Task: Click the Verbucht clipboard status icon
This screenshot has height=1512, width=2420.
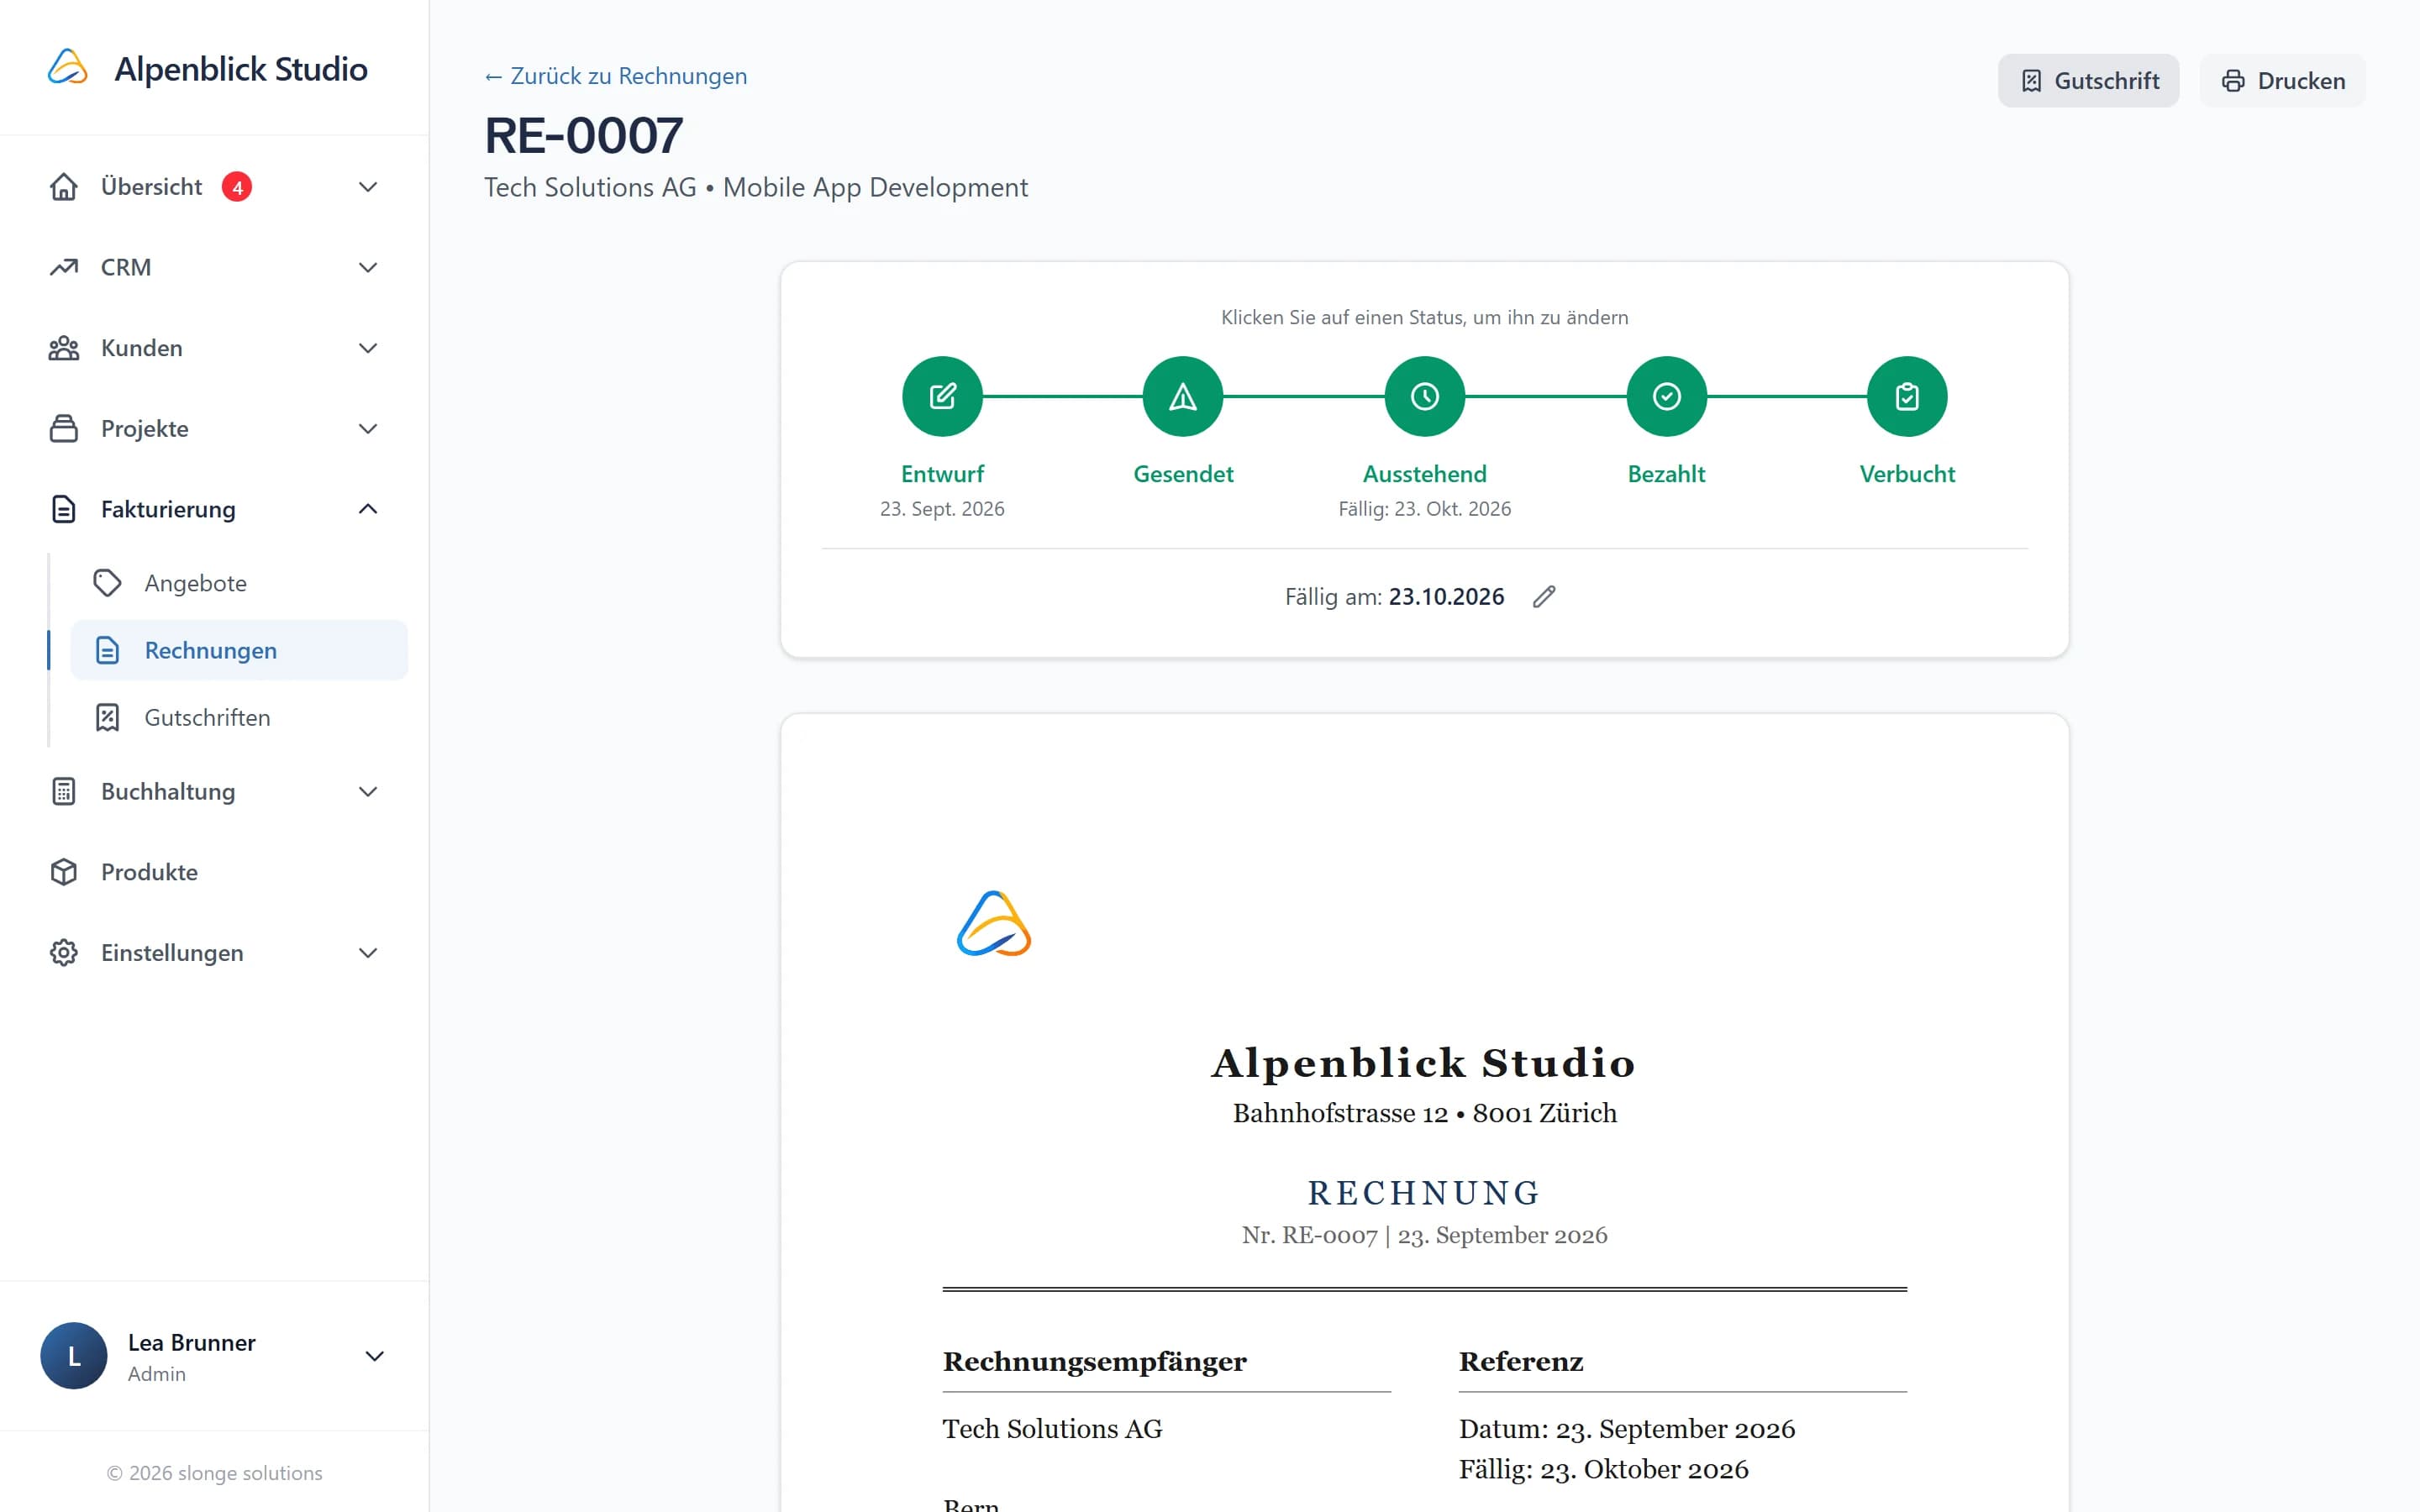Action: point(1907,396)
